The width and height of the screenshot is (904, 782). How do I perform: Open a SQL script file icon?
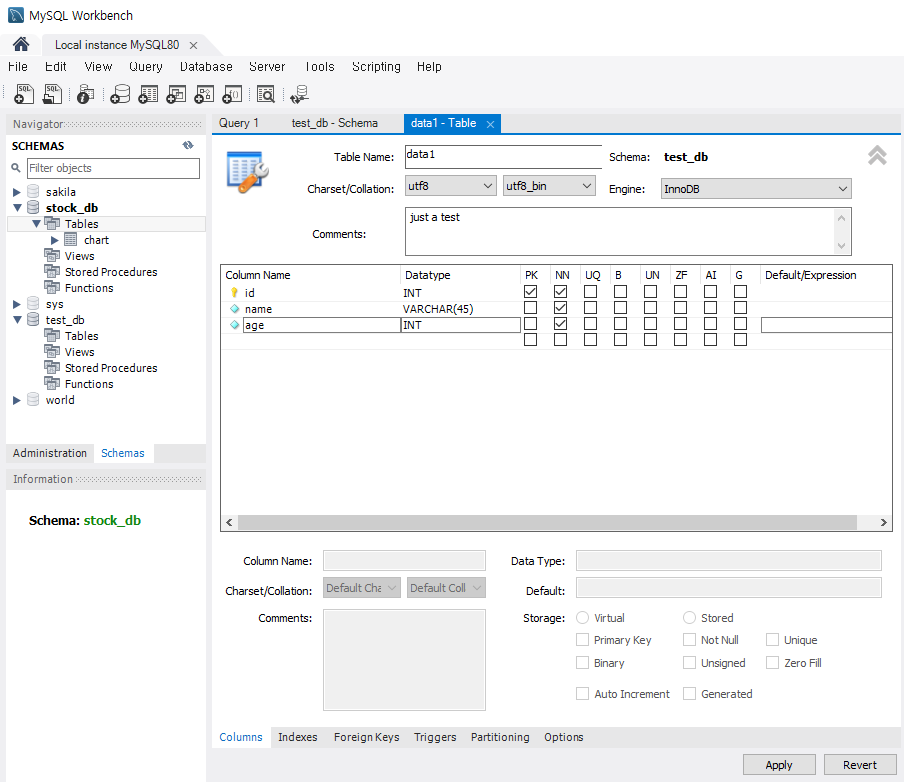(52, 94)
